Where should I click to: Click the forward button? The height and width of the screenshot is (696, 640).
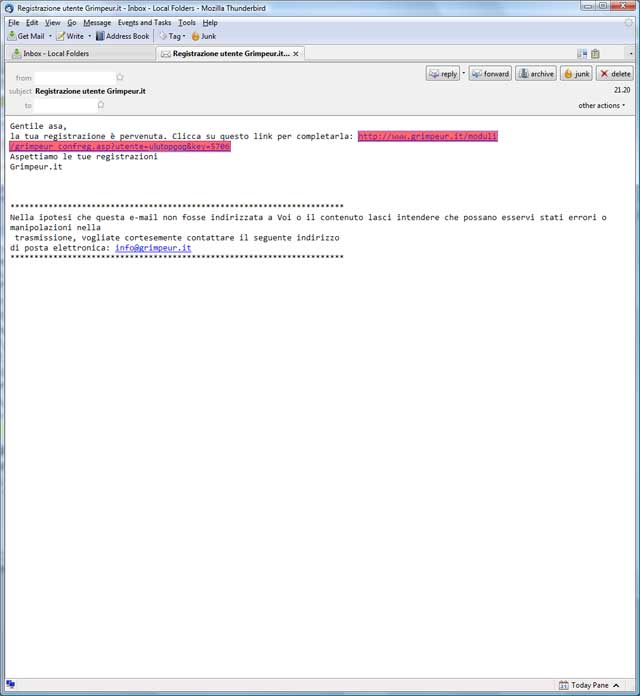[x=490, y=74]
